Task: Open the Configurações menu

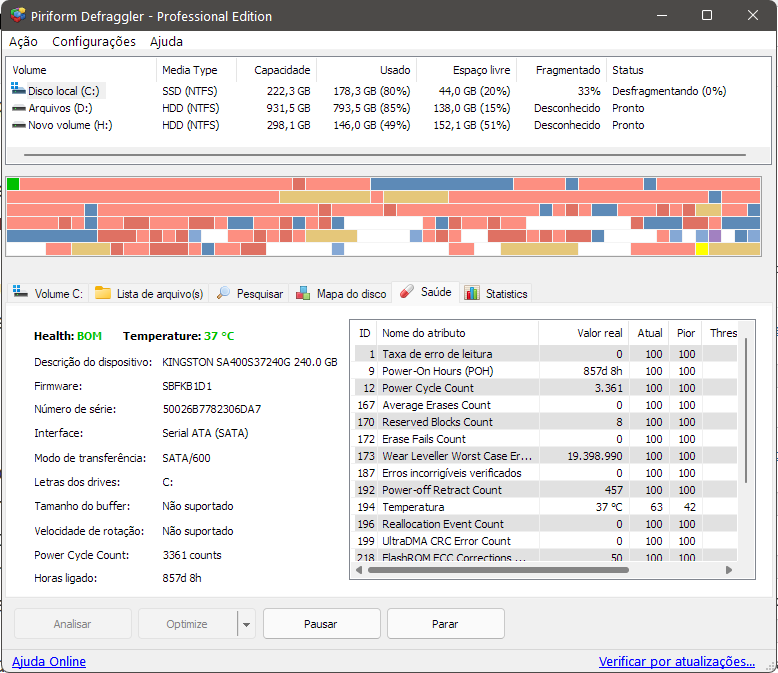Action: [94, 42]
